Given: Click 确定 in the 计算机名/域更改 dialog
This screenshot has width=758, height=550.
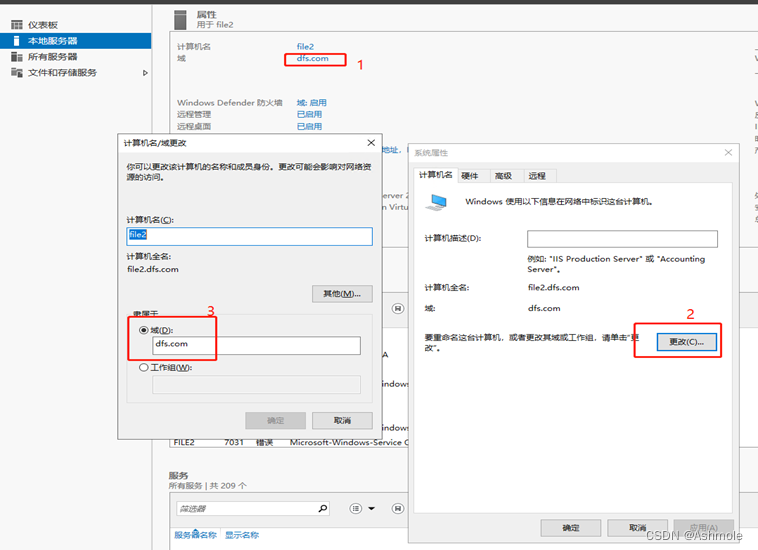Looking at the screenshot, I should [x=276, y=420].
